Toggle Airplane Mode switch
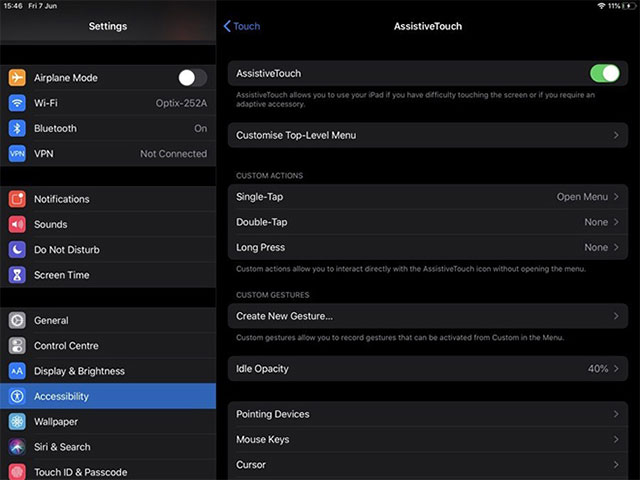This screenshot has height=480, width=640. click(191, 78)
